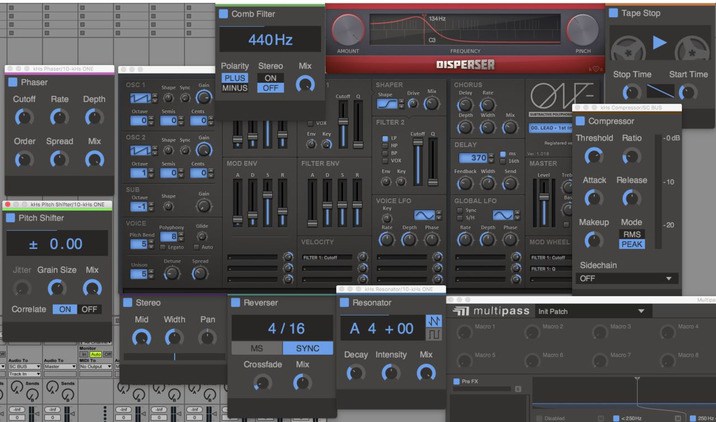Toggle the Pre FX checkbox in Multipass
The image size is (716, 422).
pos(456,381)
